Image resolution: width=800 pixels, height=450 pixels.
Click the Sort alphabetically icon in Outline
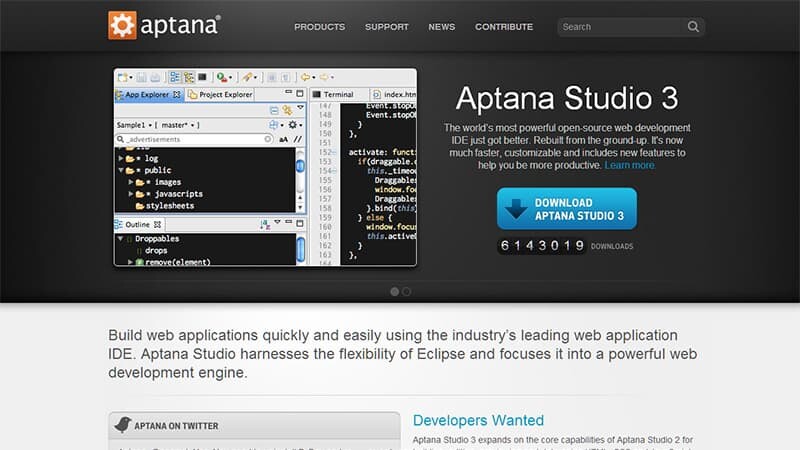point(265,224)
